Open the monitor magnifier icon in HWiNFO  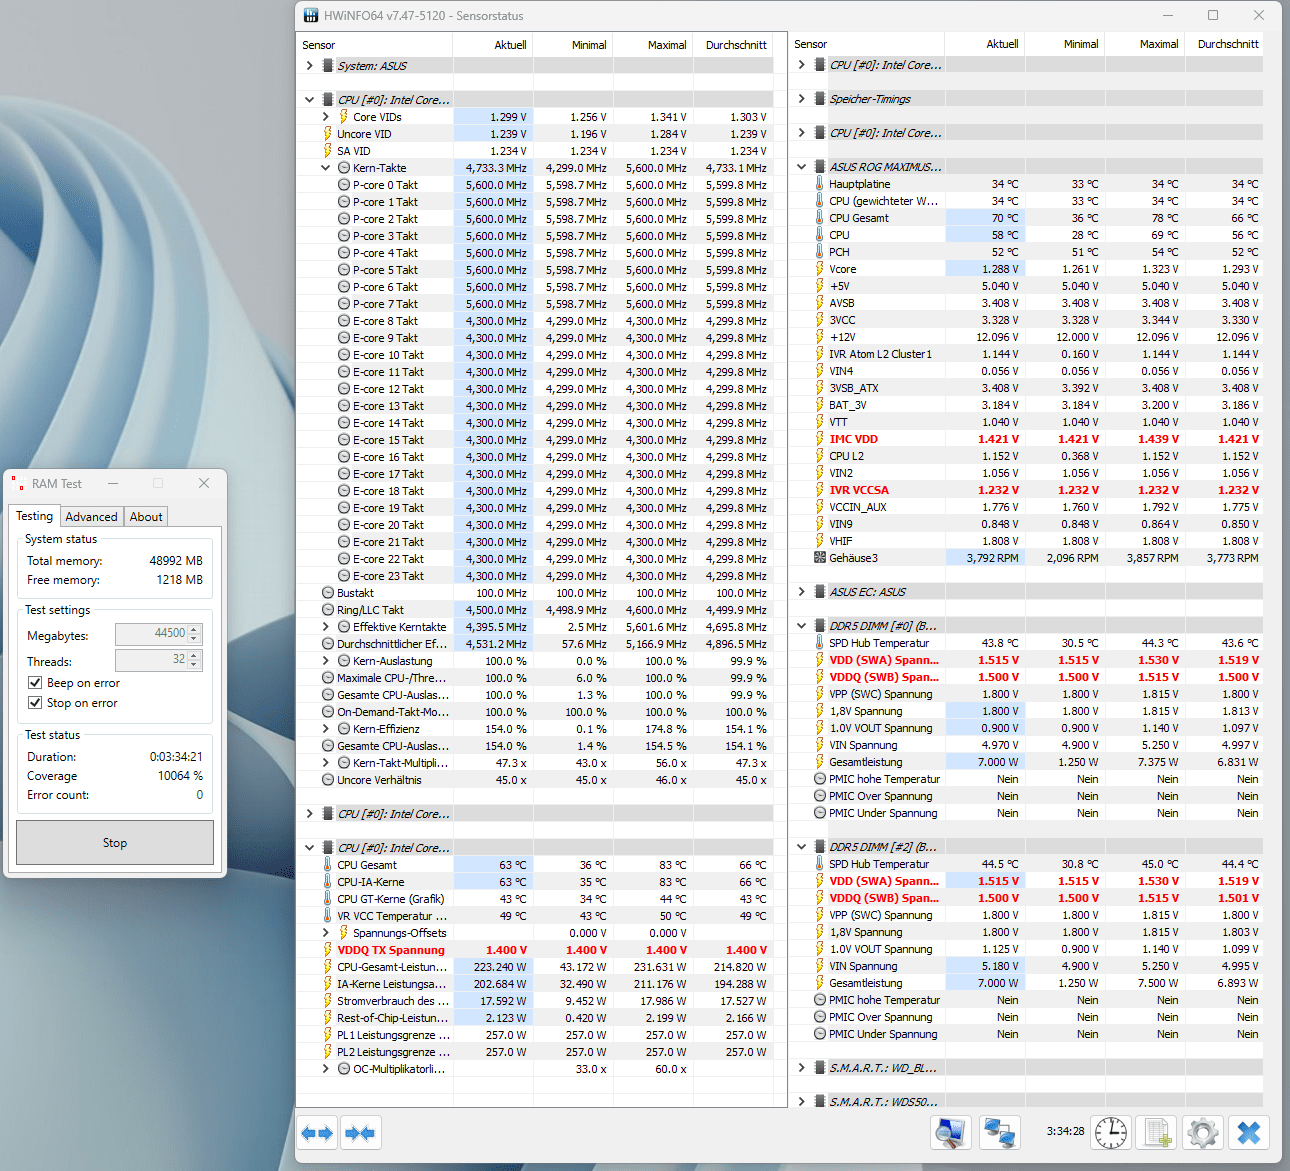[951, 1133]
